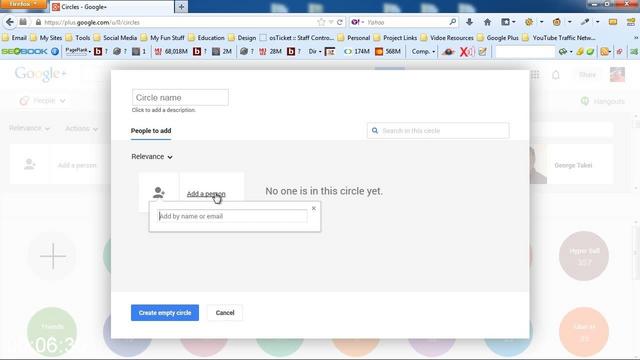This screenshot has width=640, height=360.
Task: Click the SEOBook logo in toolbar
Action: (24, 51)
